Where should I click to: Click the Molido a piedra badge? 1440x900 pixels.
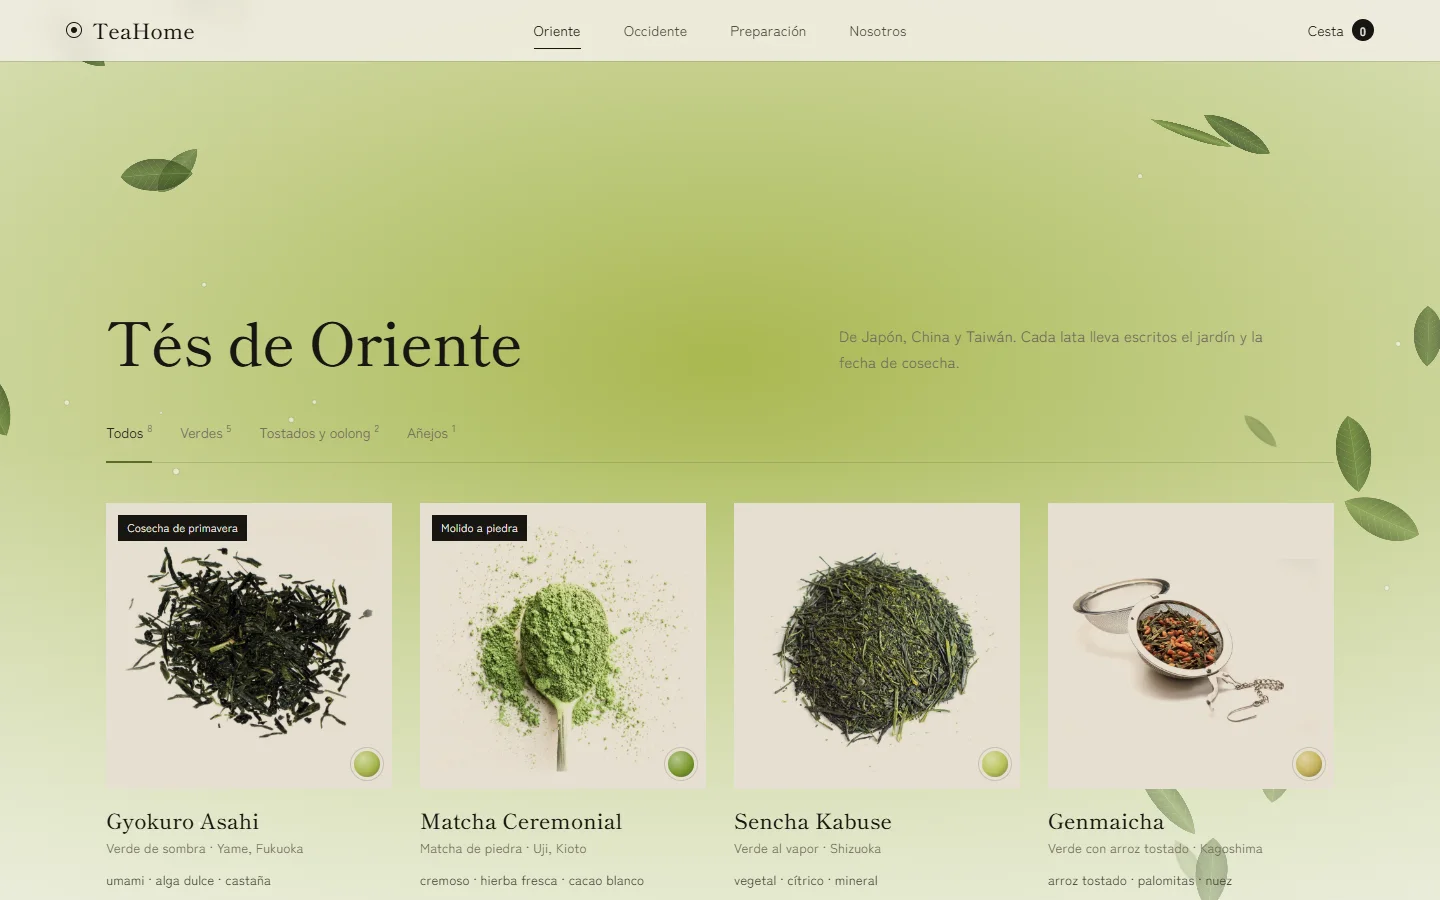click(x=479, y=528)
